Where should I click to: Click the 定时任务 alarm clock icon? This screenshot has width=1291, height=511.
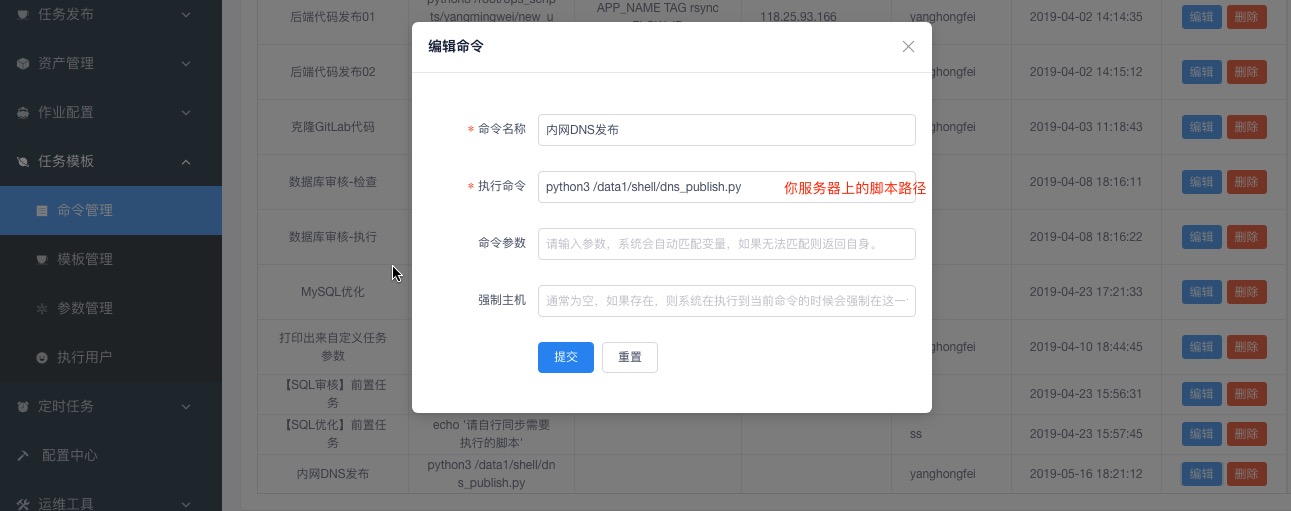23,406
